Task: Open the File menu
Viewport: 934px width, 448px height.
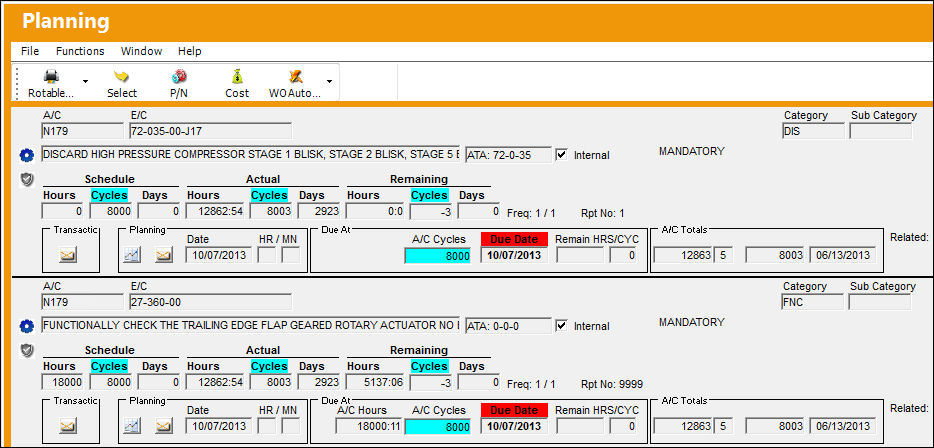Action: [30, 51]
